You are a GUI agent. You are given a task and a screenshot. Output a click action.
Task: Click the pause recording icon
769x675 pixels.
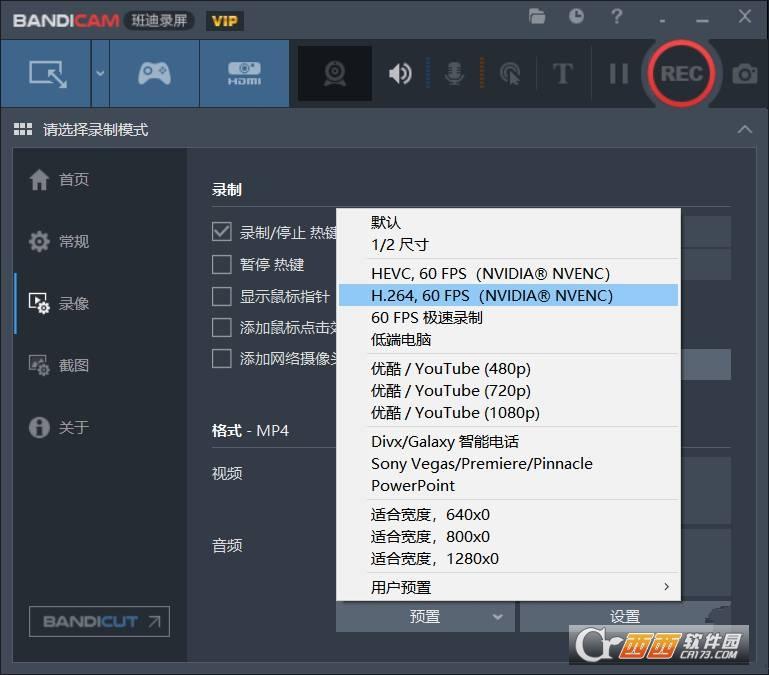(x=618, y=74)
